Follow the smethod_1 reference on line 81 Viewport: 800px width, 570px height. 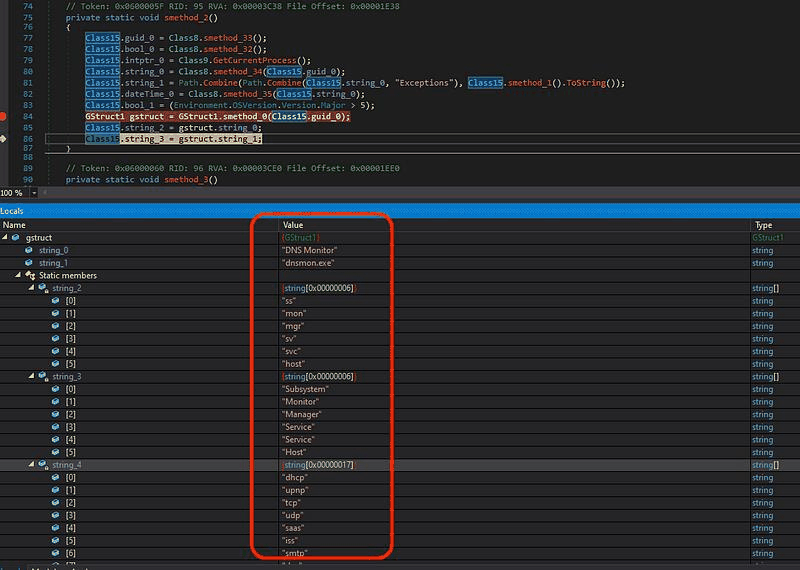(x=531, y=83)
